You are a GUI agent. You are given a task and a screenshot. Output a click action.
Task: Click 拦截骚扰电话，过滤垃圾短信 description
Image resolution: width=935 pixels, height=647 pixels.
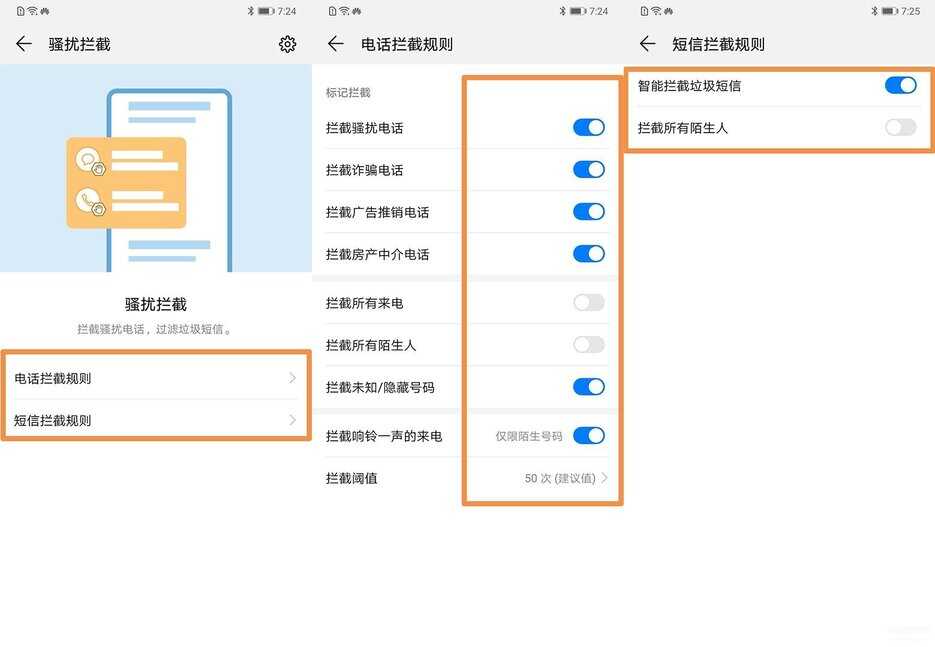point(154,329)
